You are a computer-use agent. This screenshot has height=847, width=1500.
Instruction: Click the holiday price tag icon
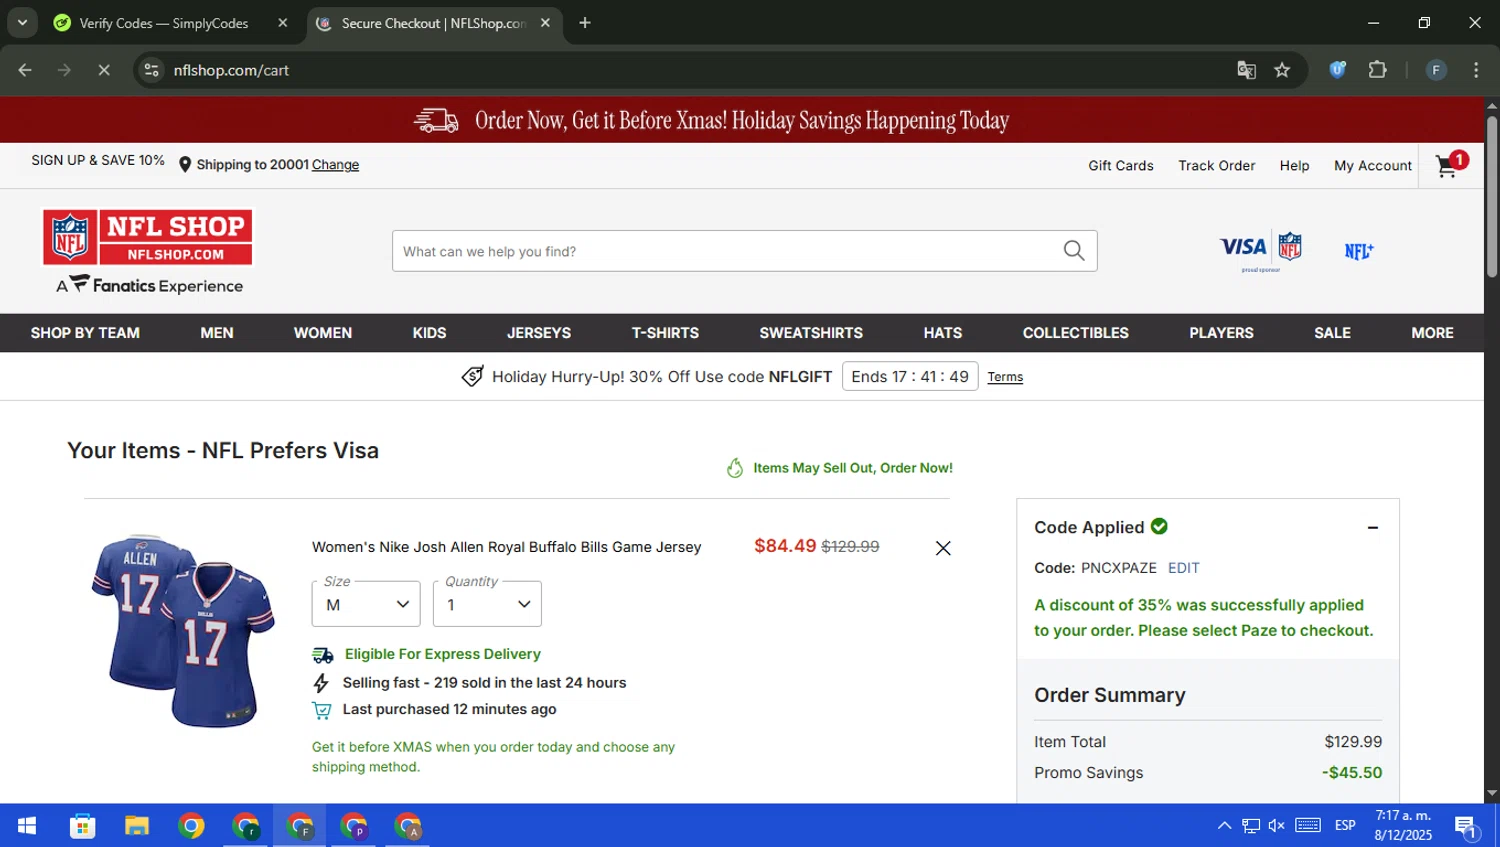click(x=472, y=376)
